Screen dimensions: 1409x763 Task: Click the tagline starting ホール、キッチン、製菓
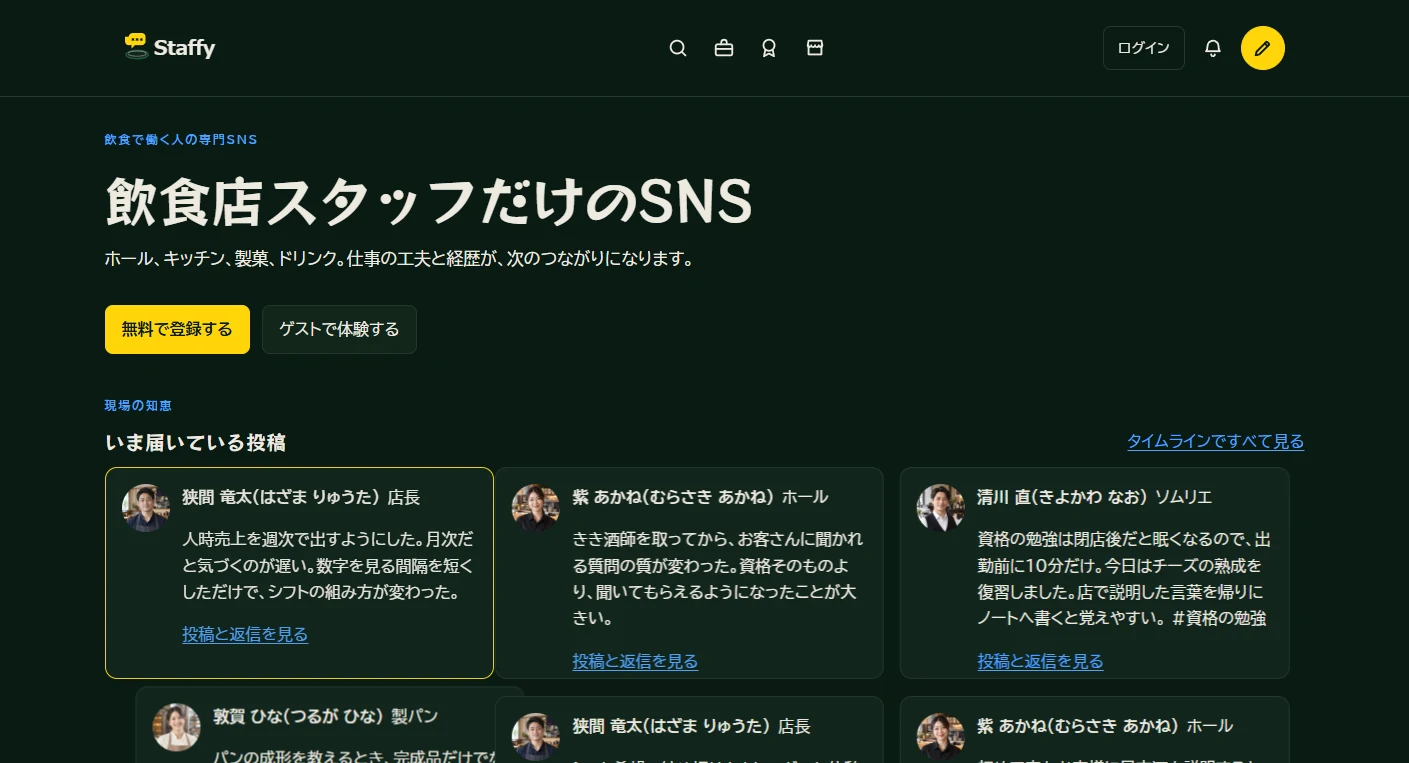(399, 259)
